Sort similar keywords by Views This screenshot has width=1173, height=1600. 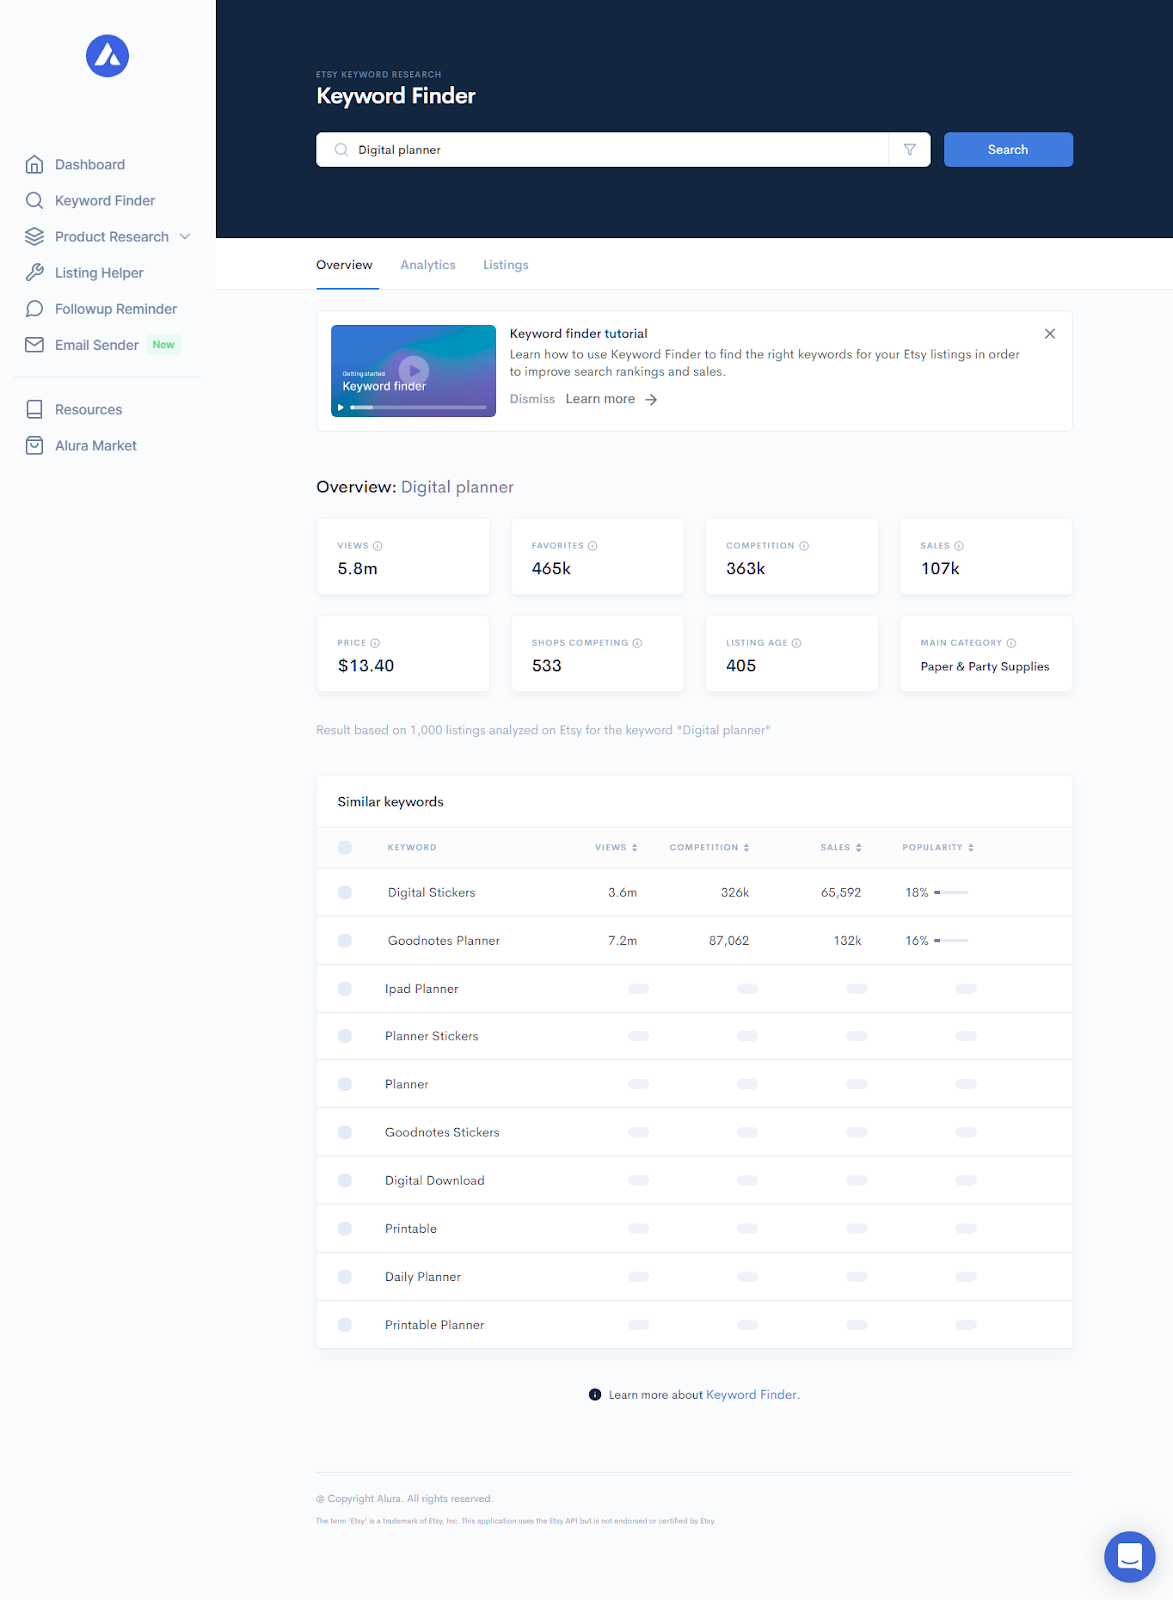click(616, 848)
